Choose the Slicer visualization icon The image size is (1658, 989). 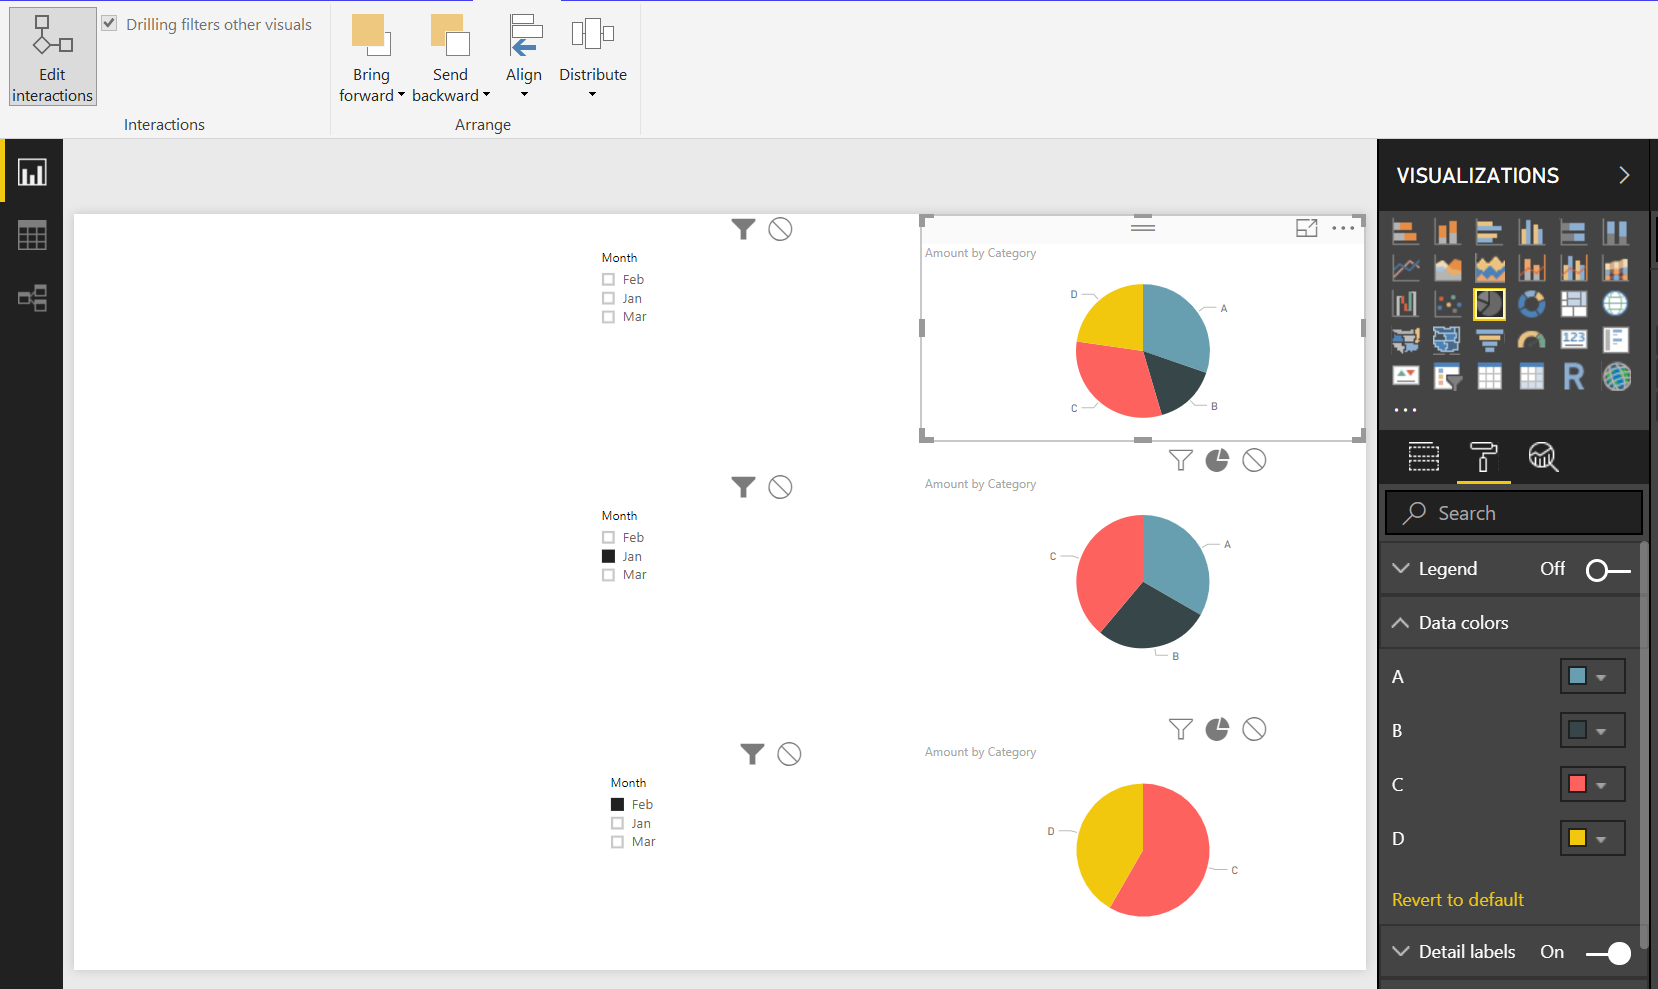pos(1447,376)
